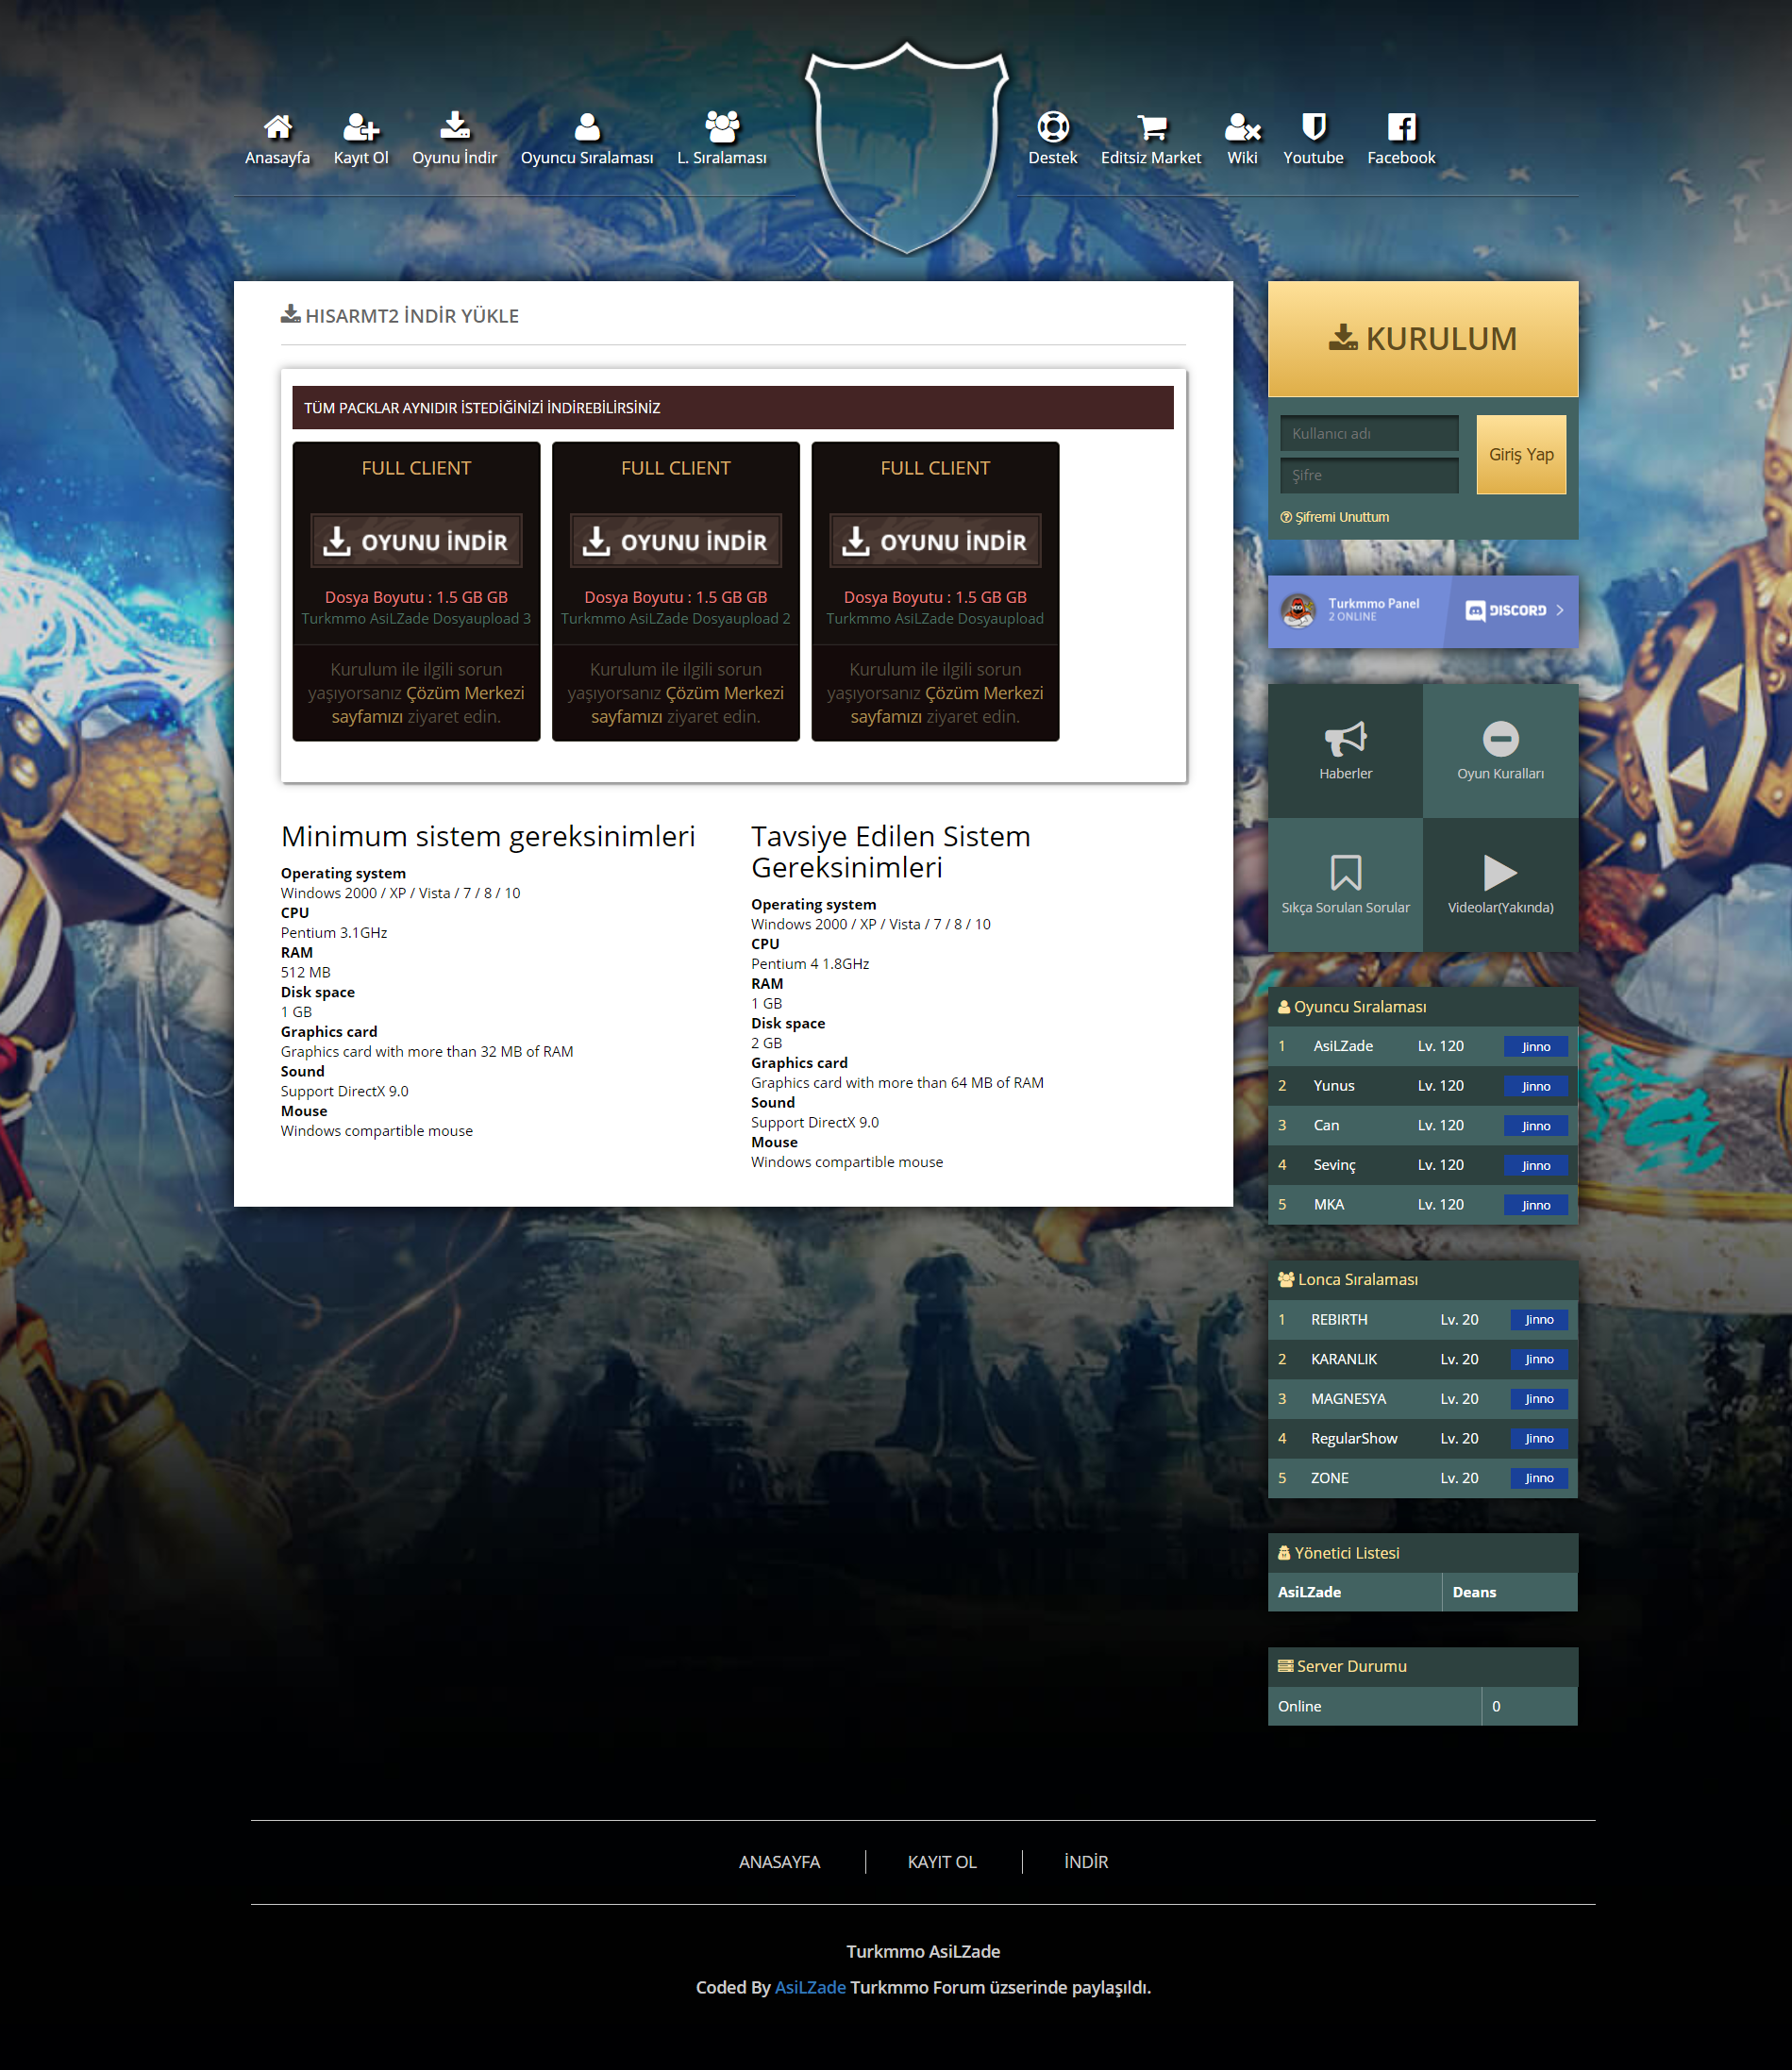This screenshot has height=2070, width=1792.
Task: Click Oyunu İndir download icon in navbar
Action: coord(455,125)
